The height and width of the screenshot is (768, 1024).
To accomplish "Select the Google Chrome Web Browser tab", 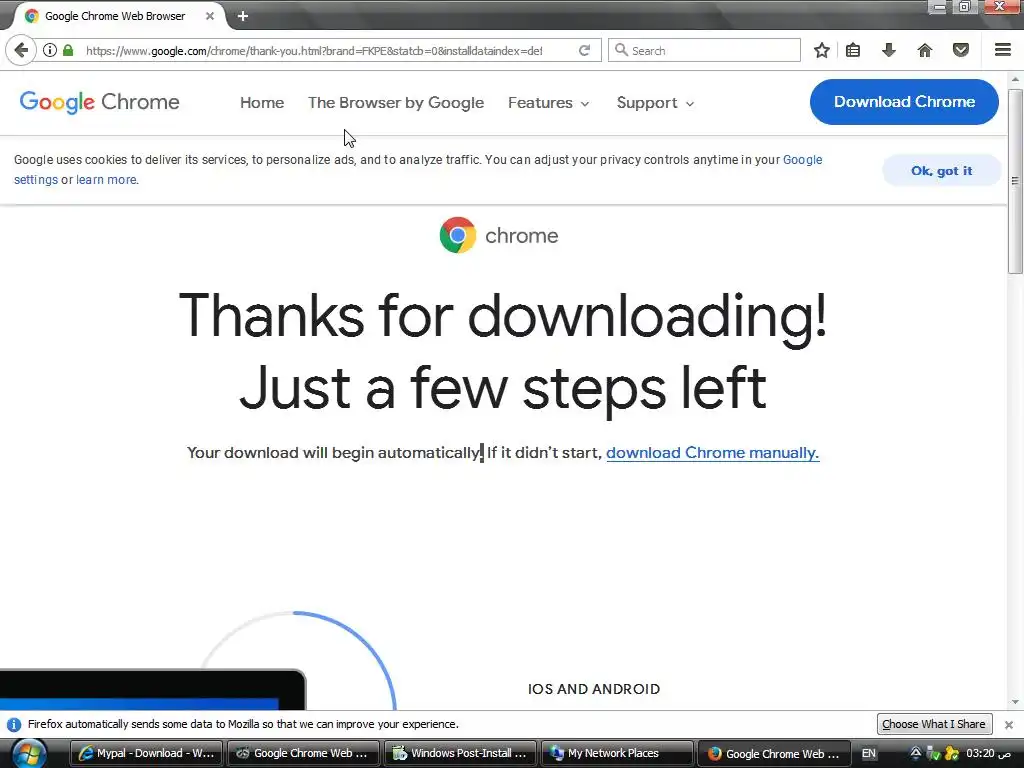I will click(x=116, y=16).
